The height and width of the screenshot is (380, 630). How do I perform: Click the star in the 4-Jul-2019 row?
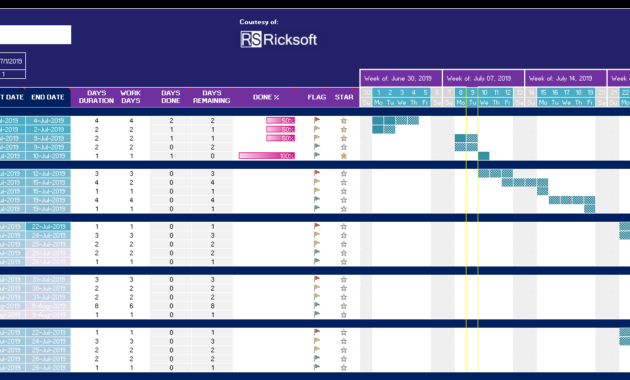coord(344,120)
